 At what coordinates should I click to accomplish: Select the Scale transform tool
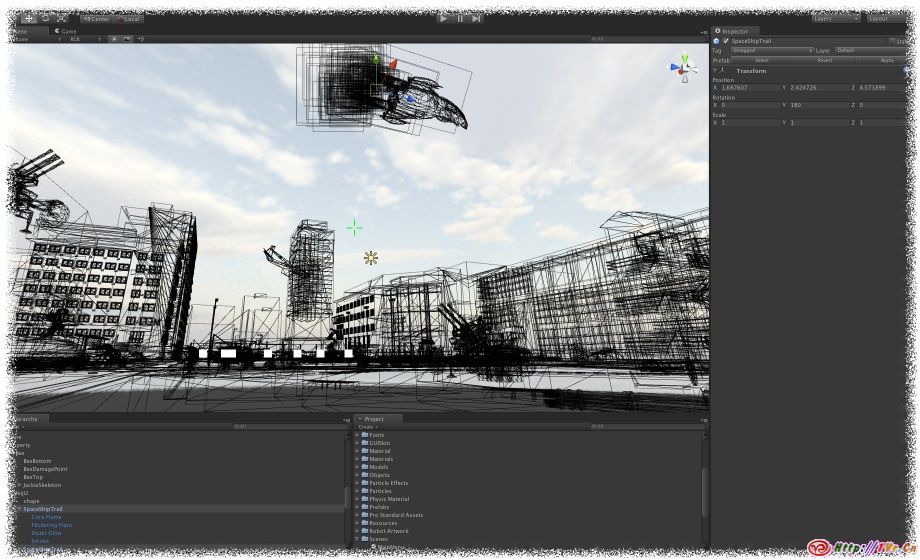click(62, 18)
